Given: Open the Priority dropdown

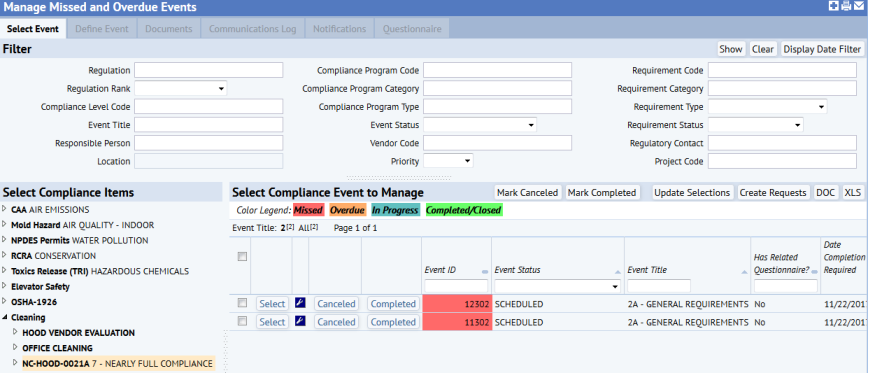Looking at the screenshot, I should tap(448, 161).
